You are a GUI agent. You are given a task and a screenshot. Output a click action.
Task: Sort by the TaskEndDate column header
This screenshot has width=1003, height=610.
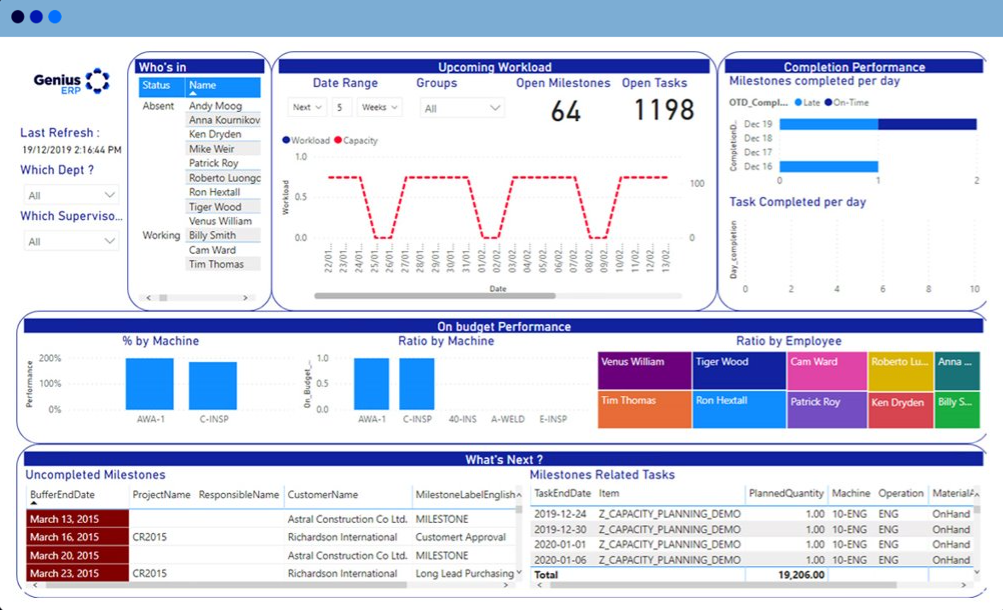pyautogui.click(x=562, y=493)
